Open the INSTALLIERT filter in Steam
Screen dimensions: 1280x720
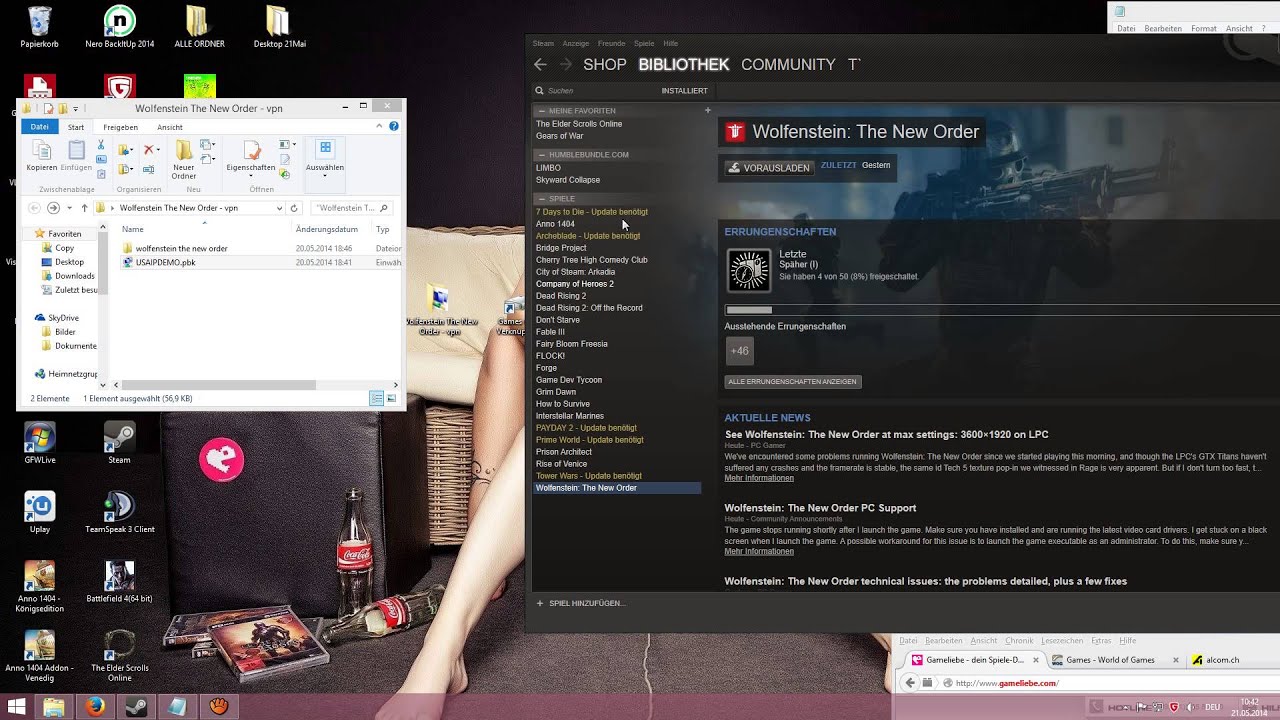684,91
